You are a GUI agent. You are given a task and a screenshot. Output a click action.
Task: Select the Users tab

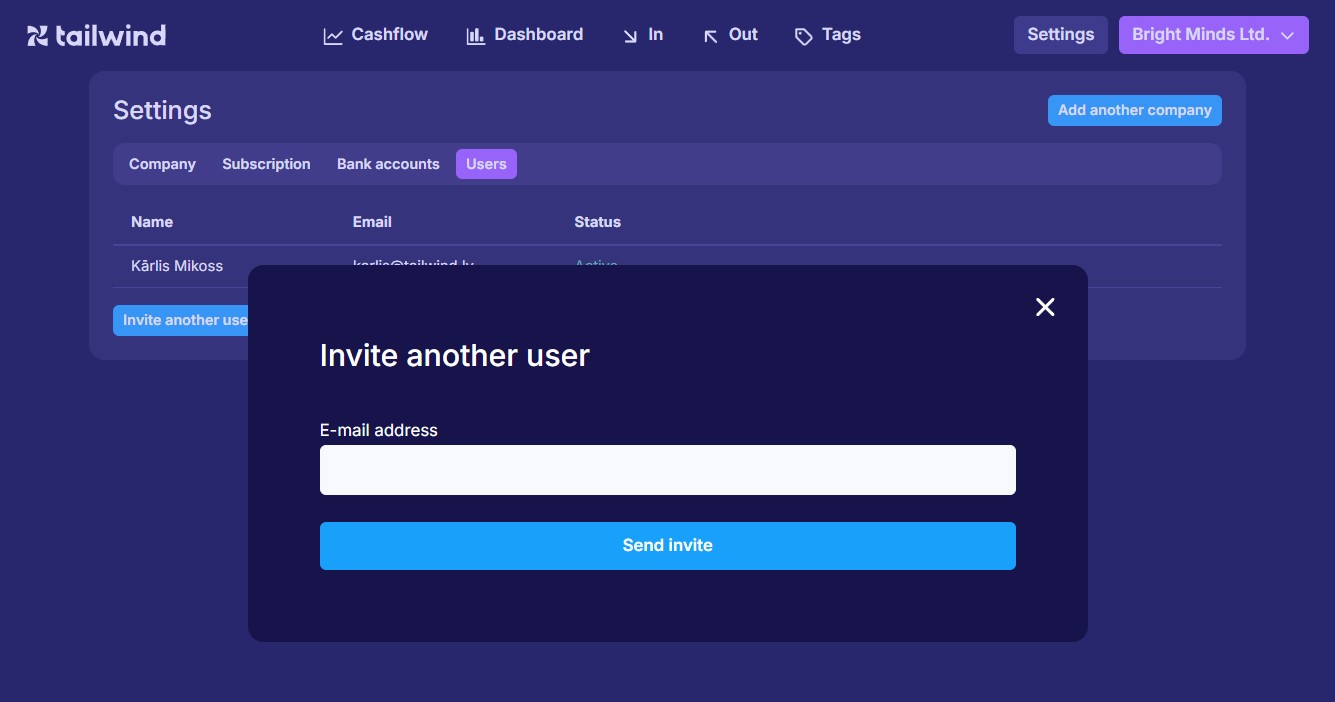pyautogui.click(x=486, y=164)
